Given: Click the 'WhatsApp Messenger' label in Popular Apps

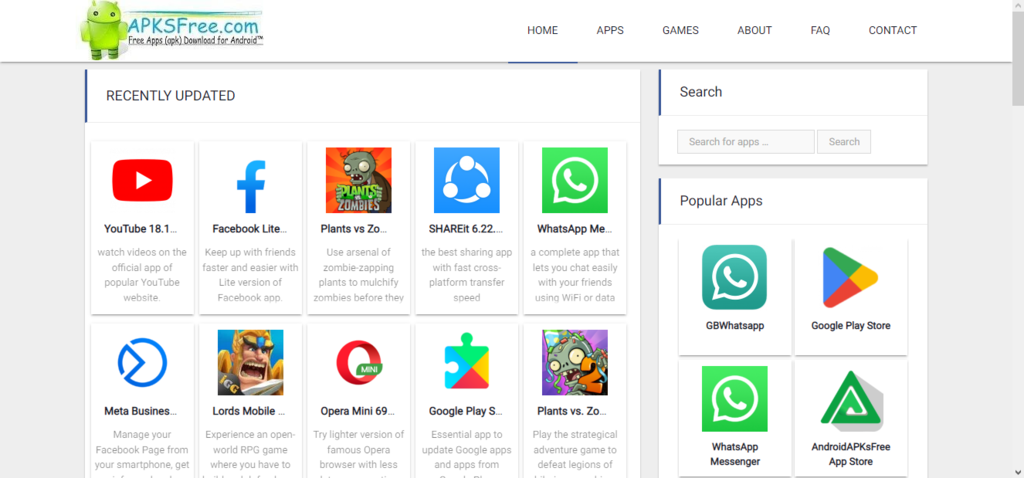Looking at the screenshot, I should [x=735, y=454].
